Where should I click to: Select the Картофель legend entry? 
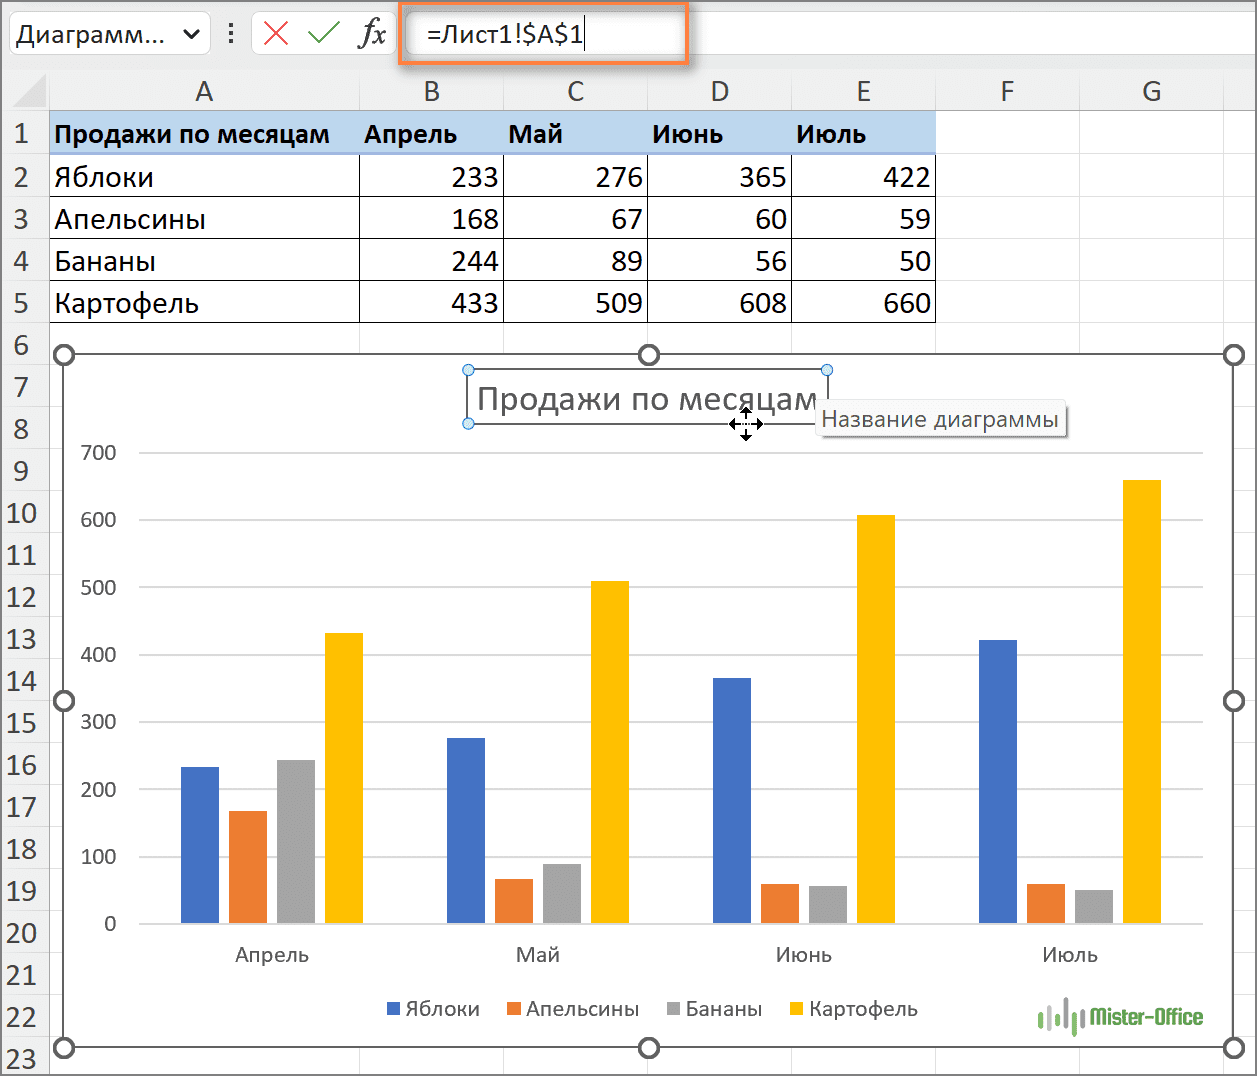853,1009
